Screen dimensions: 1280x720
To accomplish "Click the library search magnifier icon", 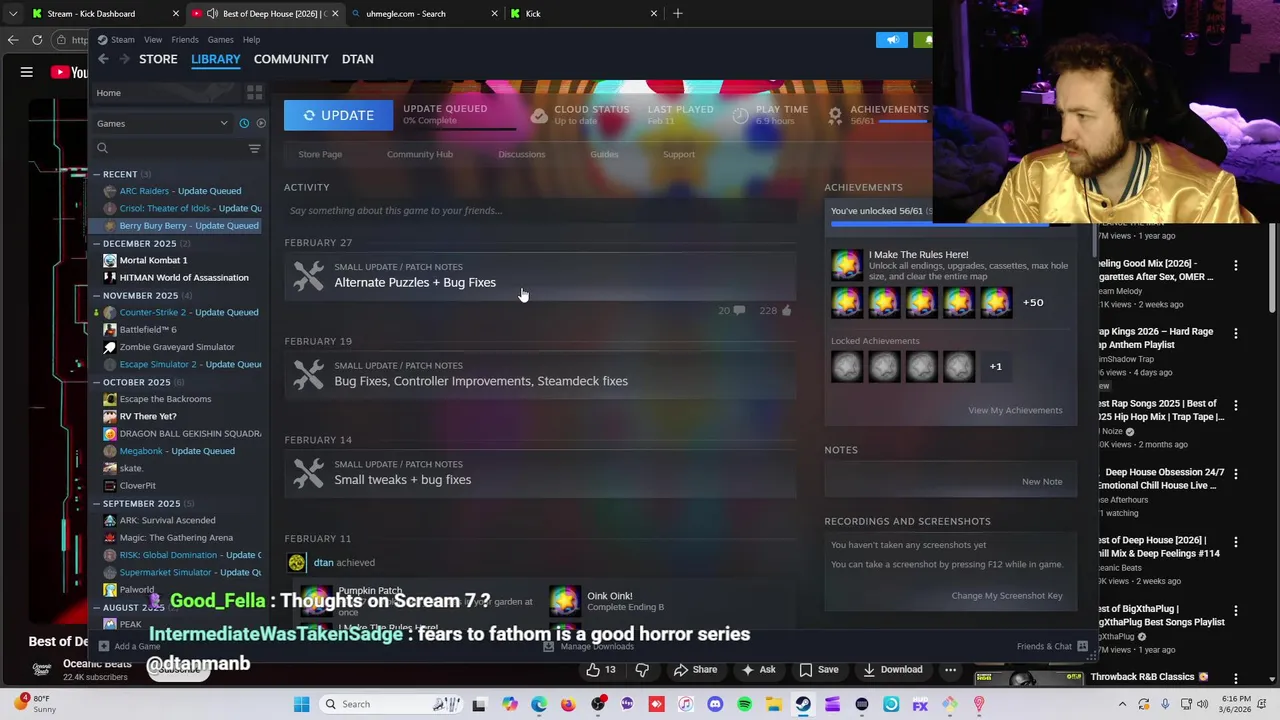I will coord(102,148).
